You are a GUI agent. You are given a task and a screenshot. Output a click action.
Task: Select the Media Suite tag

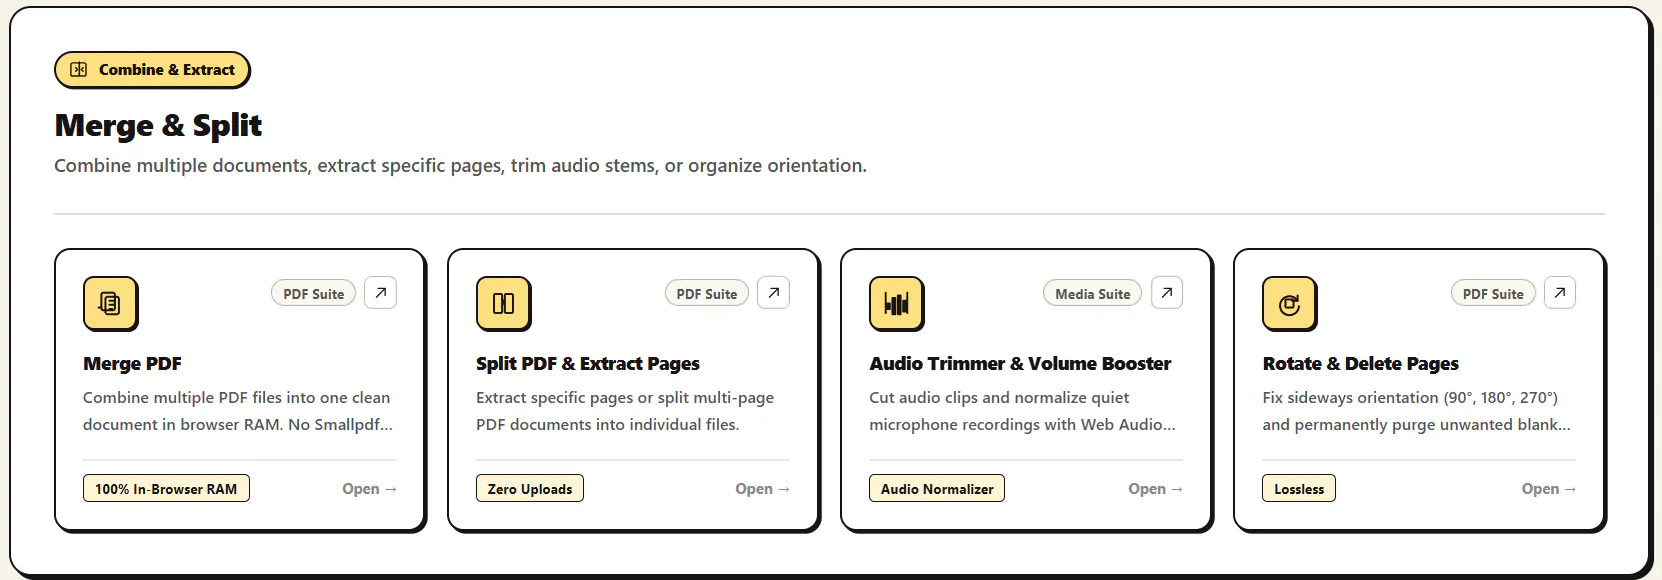click(x=1092, y=294)
